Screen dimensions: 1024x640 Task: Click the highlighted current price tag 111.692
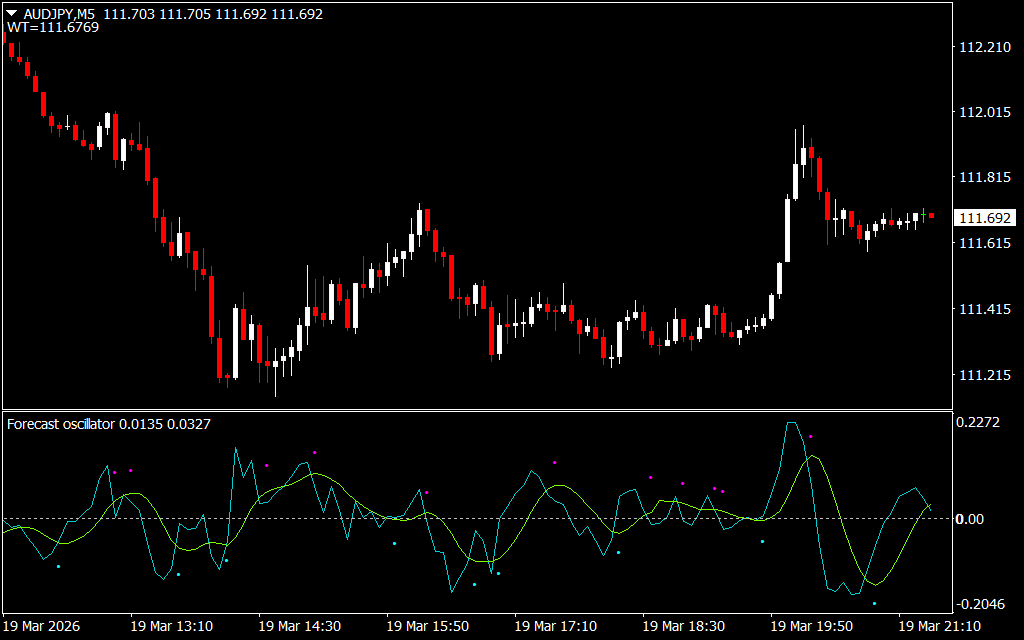[985, 218]
